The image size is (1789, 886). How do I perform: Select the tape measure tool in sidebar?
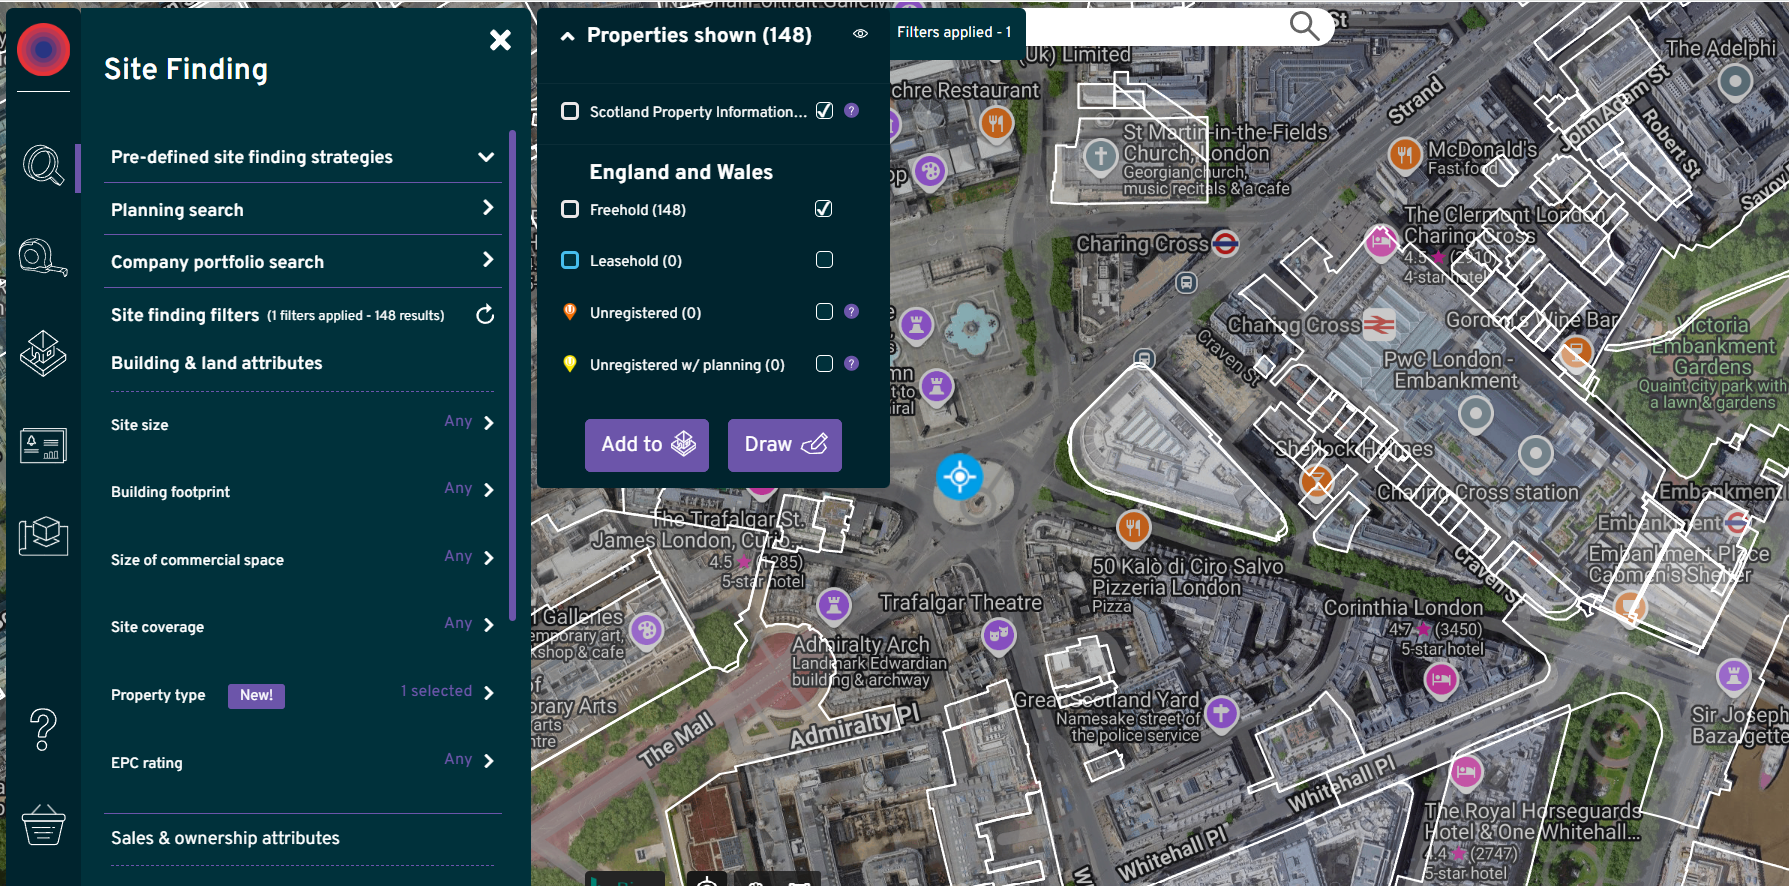pyautogui.click(x=43, y=257)
